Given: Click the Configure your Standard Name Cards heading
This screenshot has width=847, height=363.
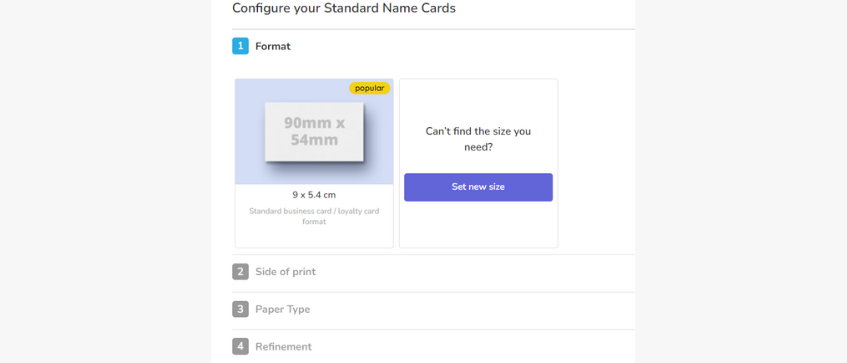Looking at the screenshot, I should tap(344, 9).
